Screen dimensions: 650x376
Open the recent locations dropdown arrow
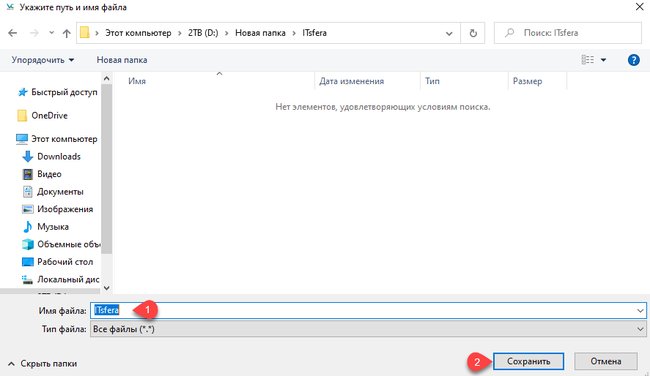tap(51, 32)
